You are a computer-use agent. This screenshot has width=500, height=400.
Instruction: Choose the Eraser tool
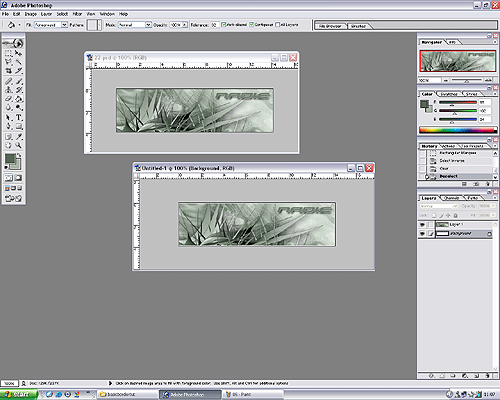(x=9, y=99)
